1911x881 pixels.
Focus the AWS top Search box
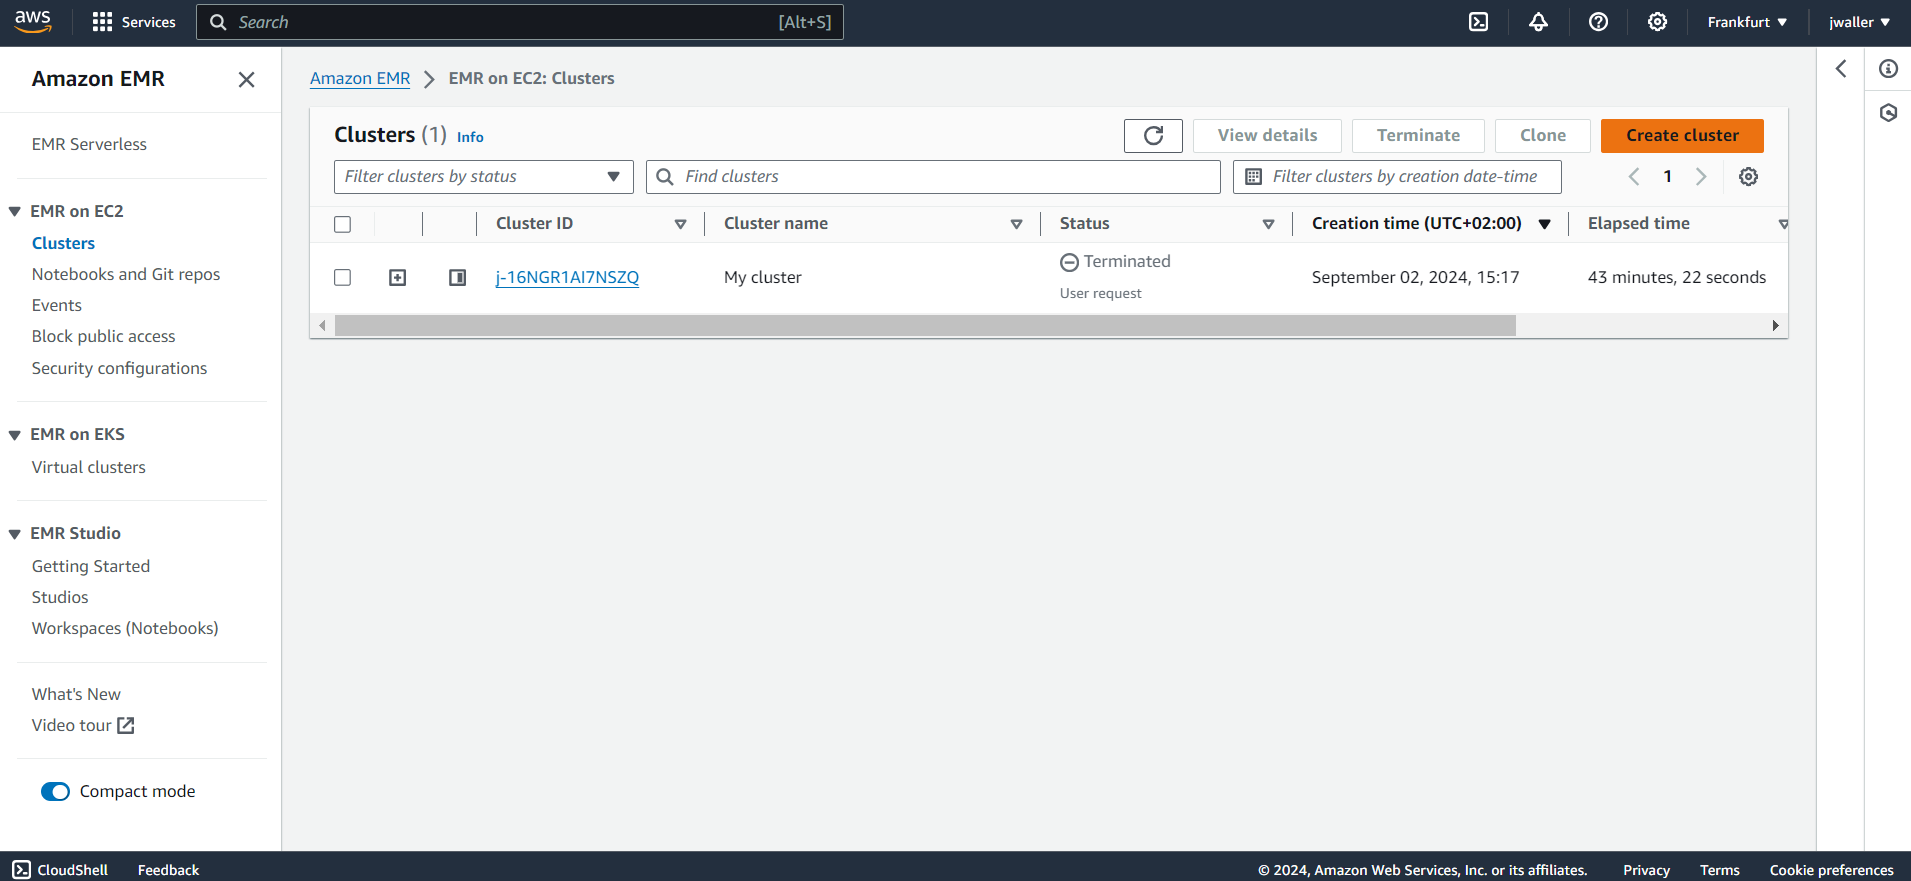(x=520, y=22)
